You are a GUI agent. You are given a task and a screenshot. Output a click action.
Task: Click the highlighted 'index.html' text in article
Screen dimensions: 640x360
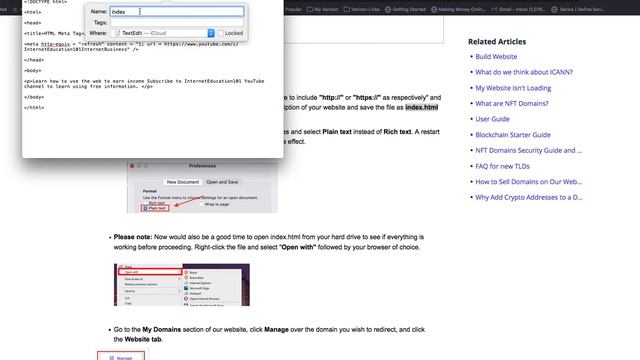[x=422, y=107]
